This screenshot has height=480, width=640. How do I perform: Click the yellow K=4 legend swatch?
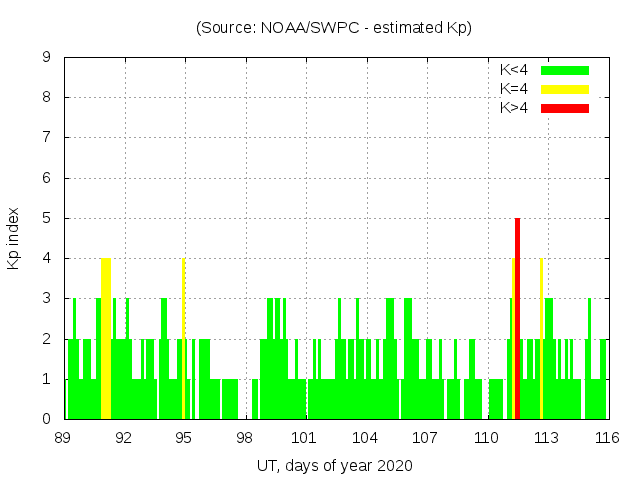coord(565,89)
